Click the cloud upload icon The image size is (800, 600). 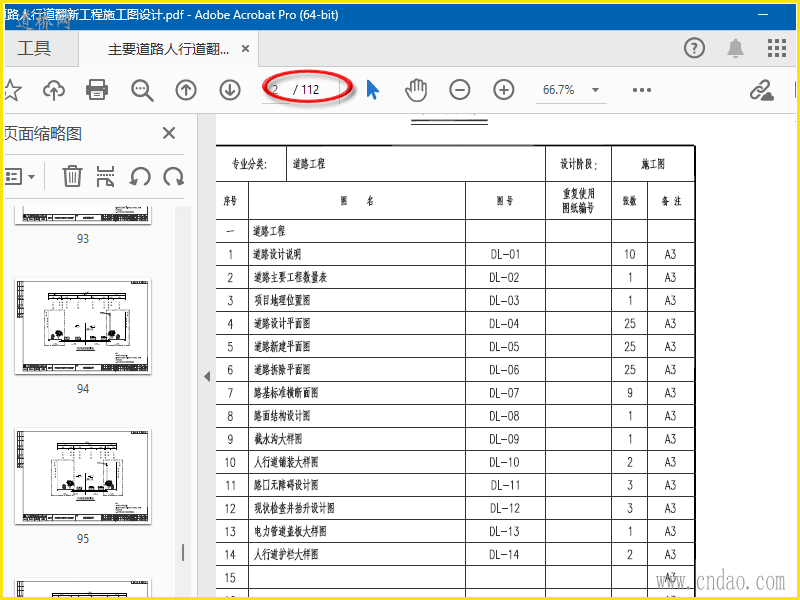tap(54, 90)
